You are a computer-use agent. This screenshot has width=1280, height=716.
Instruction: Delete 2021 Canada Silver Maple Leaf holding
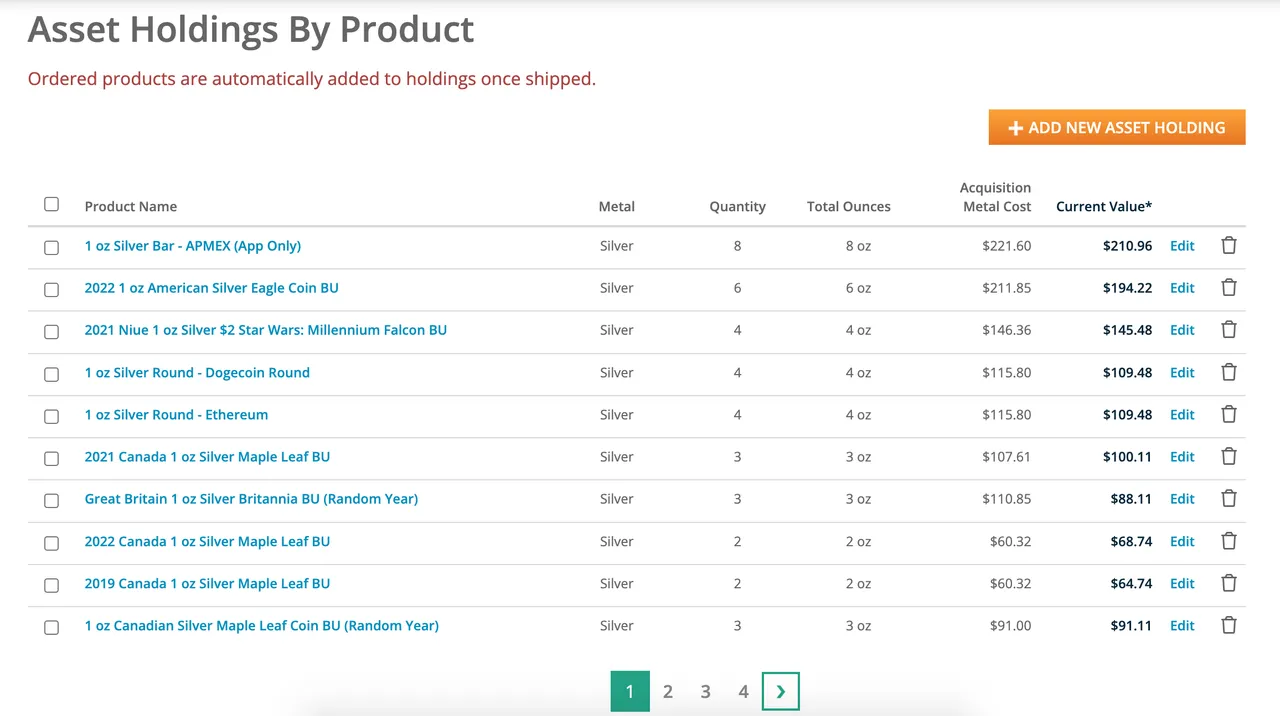1229,457
